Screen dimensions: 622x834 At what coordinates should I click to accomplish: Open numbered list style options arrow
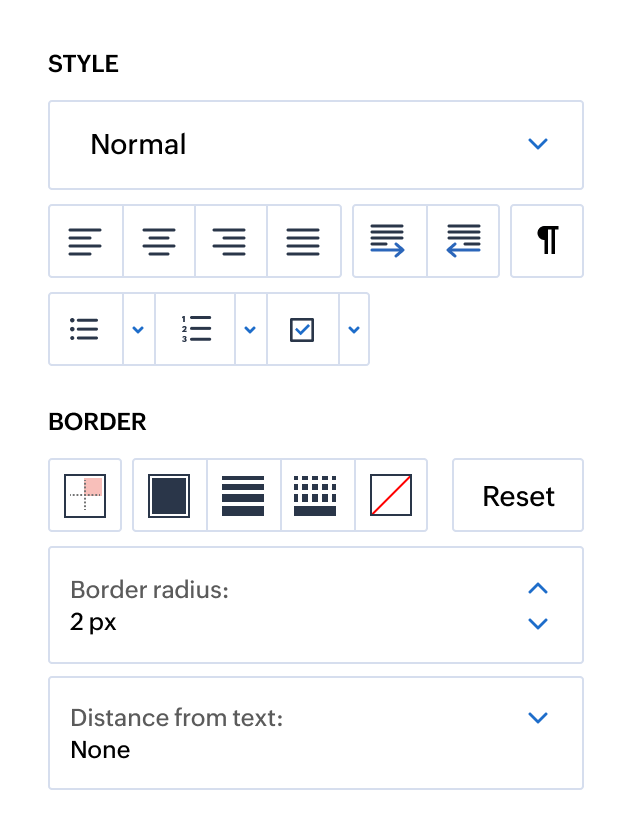pyautogui.click(x=250, y=329)
